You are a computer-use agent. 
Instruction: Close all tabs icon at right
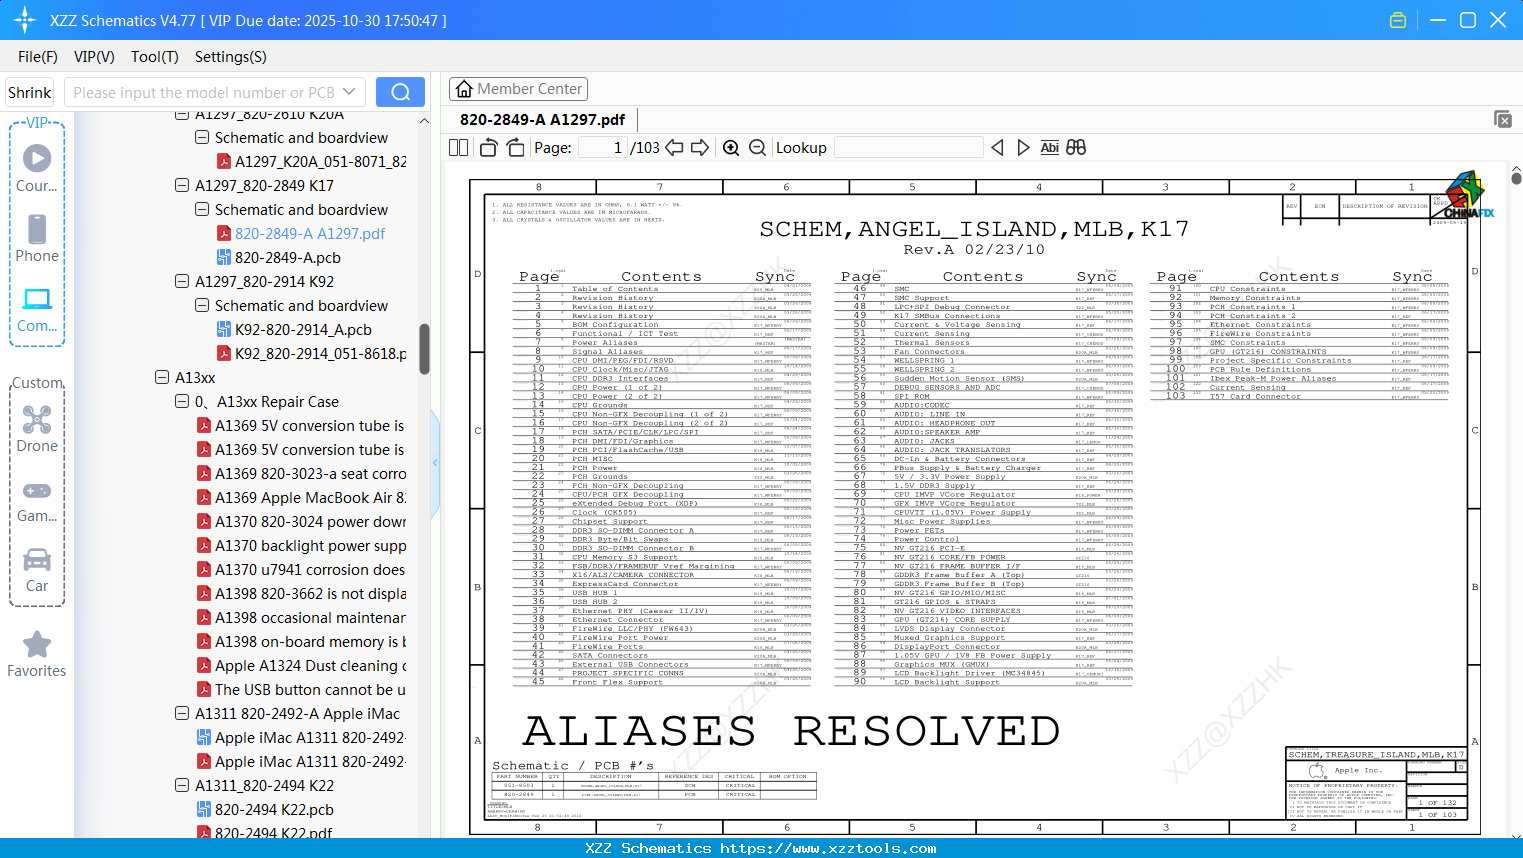1503,119
